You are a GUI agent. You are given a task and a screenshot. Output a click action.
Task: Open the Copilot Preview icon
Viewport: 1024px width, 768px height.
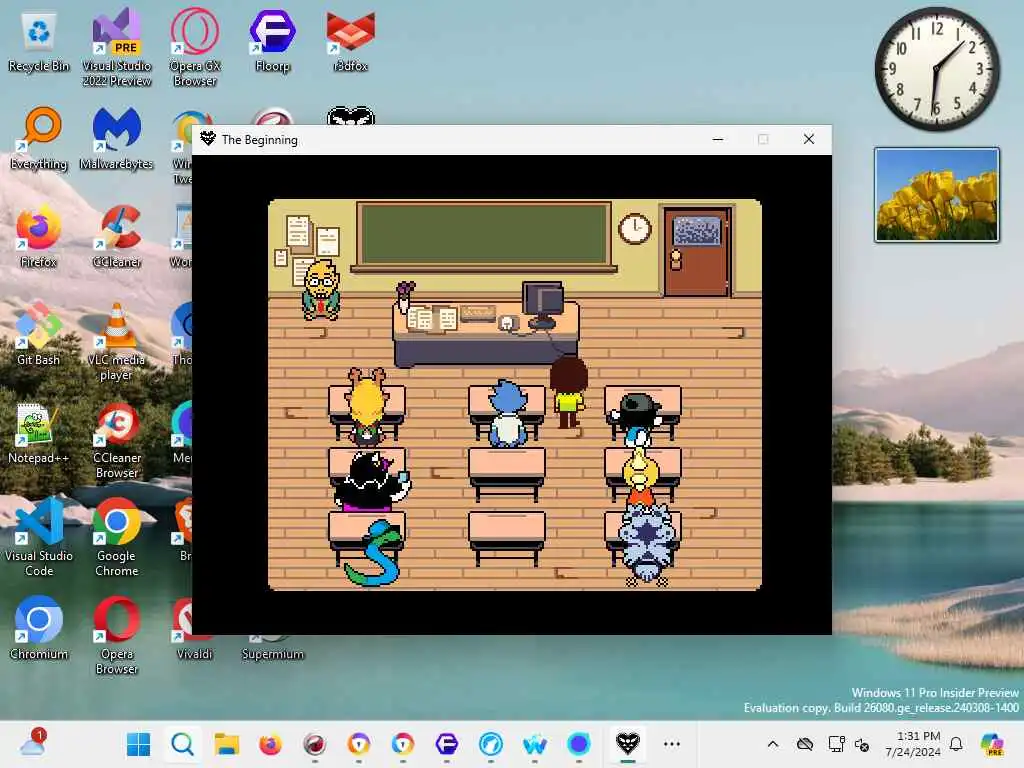coord(993,744)
